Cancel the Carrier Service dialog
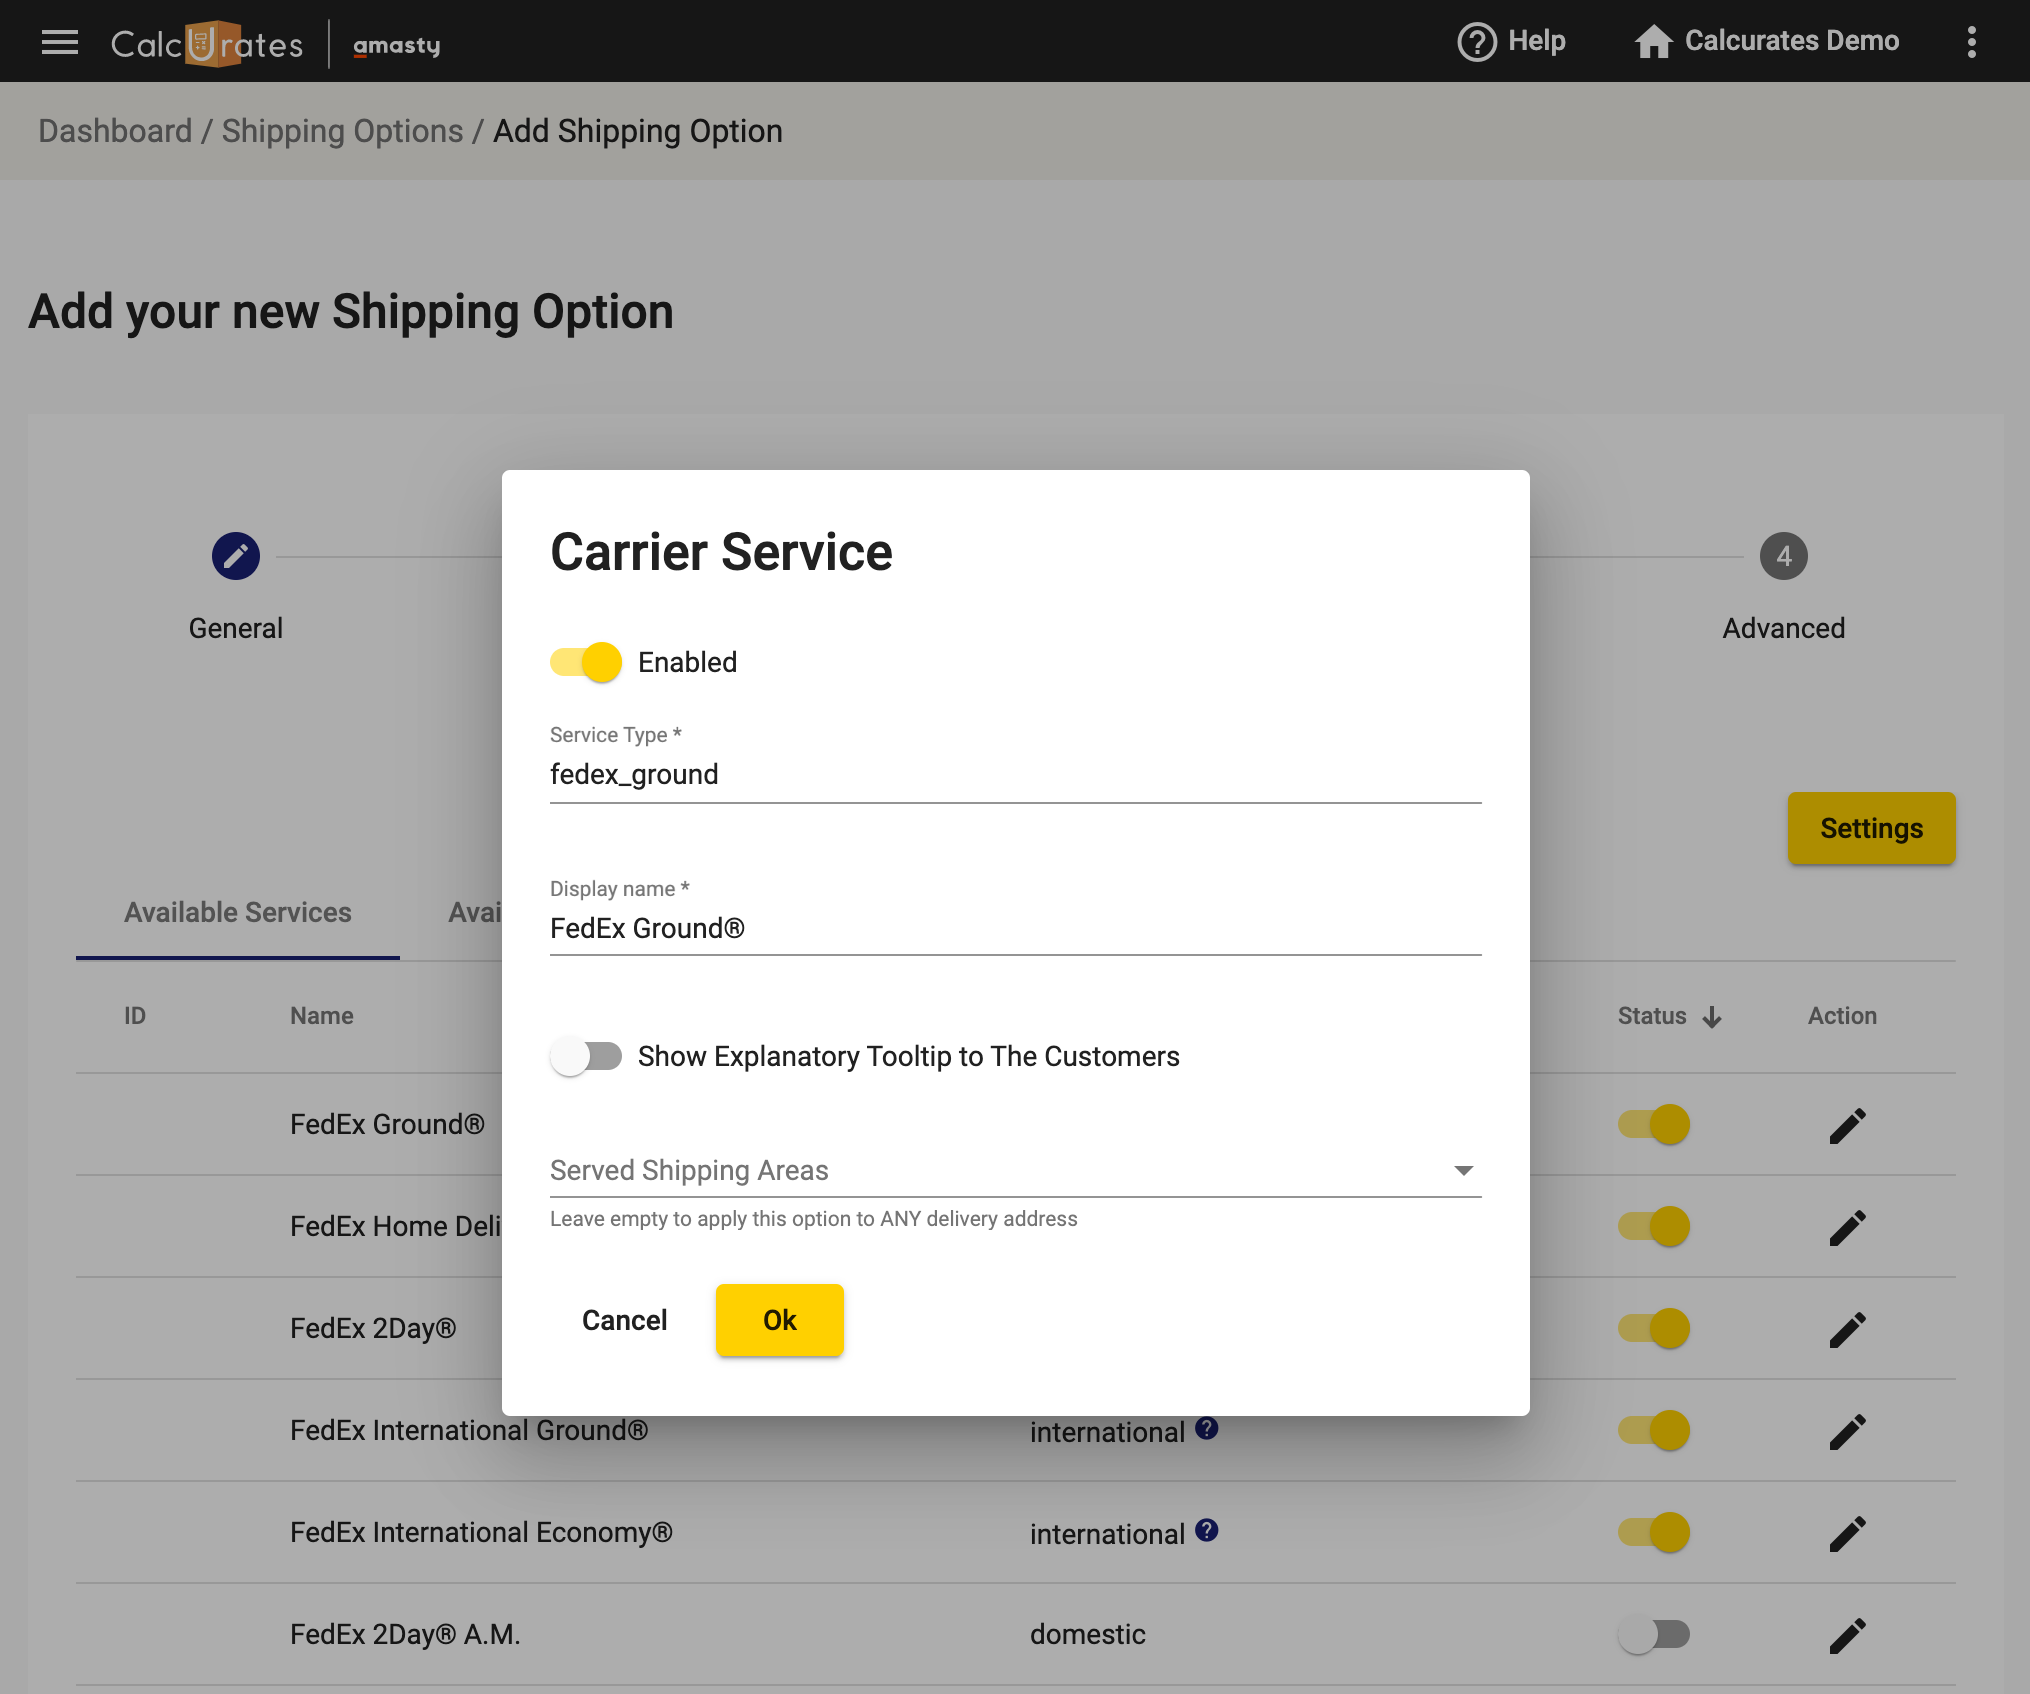 (x=625, y=1320)
